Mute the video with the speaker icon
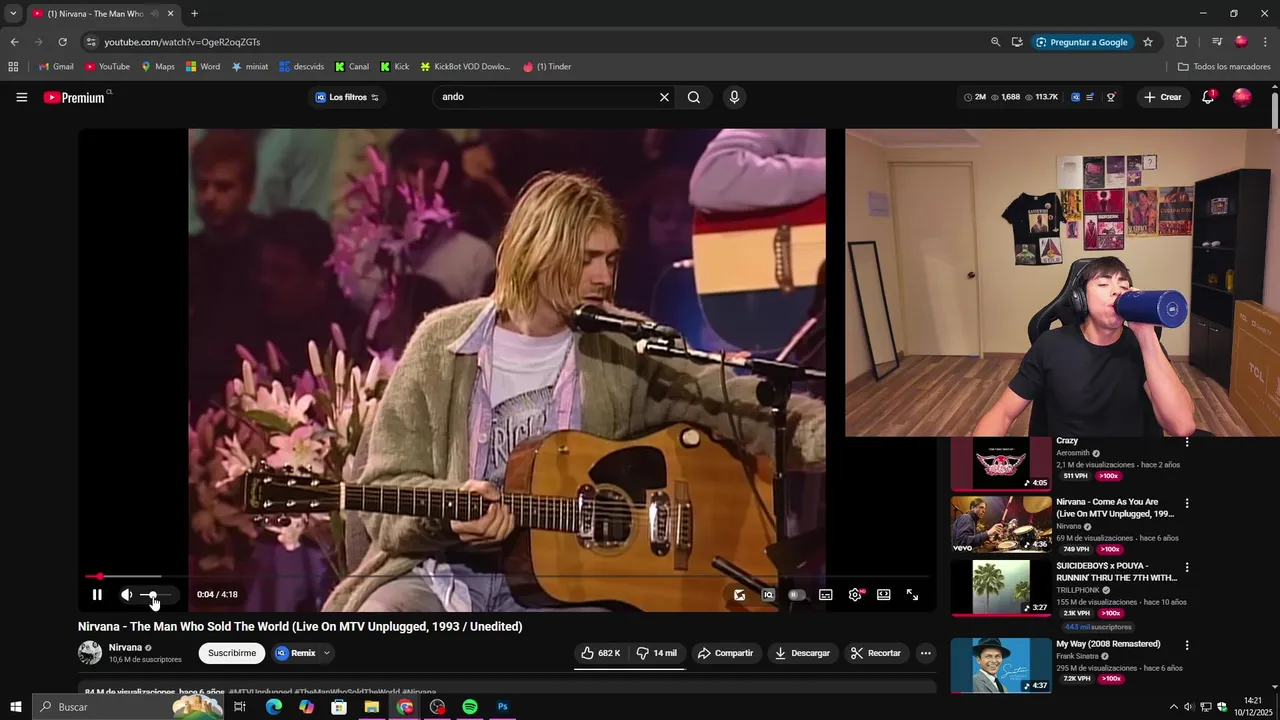 click(127, 594)
